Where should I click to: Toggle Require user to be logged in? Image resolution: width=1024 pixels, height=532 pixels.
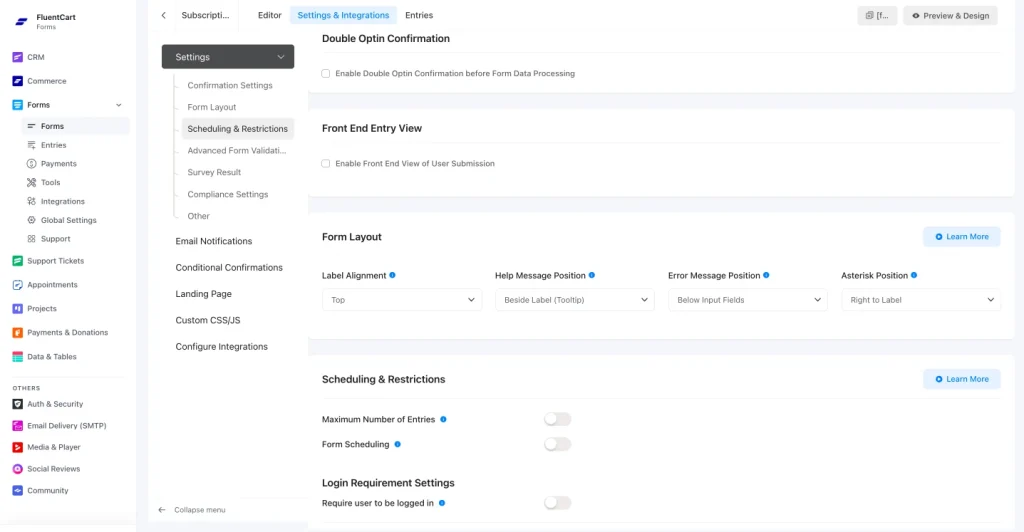click(558, 503)
